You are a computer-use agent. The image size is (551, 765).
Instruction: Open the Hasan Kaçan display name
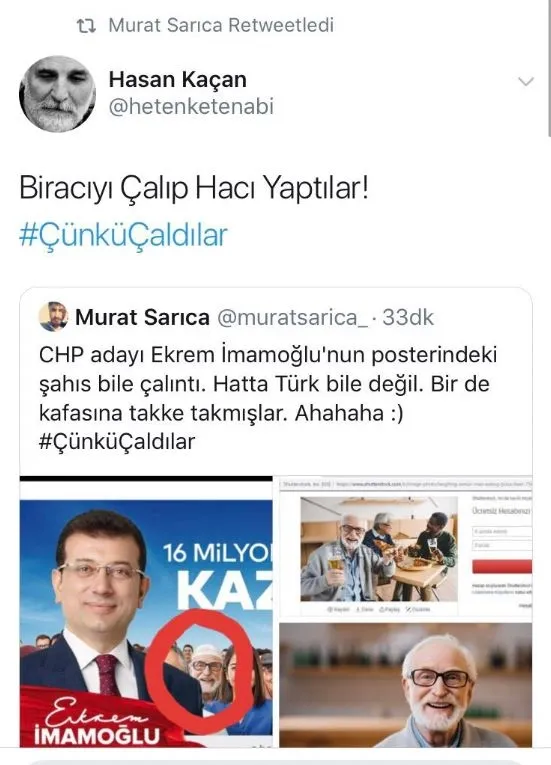point(178,79)
